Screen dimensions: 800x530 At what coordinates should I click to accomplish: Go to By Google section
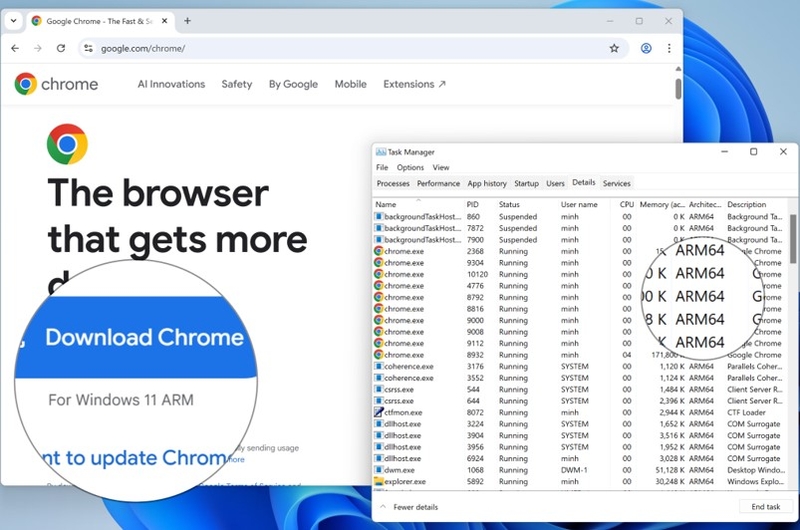(293, 84)
